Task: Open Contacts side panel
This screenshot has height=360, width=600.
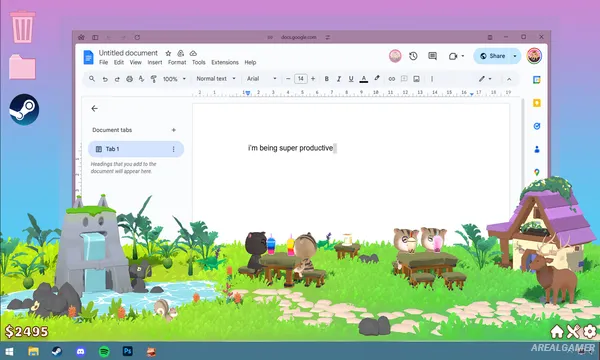Action: click(x=536, y=149)
